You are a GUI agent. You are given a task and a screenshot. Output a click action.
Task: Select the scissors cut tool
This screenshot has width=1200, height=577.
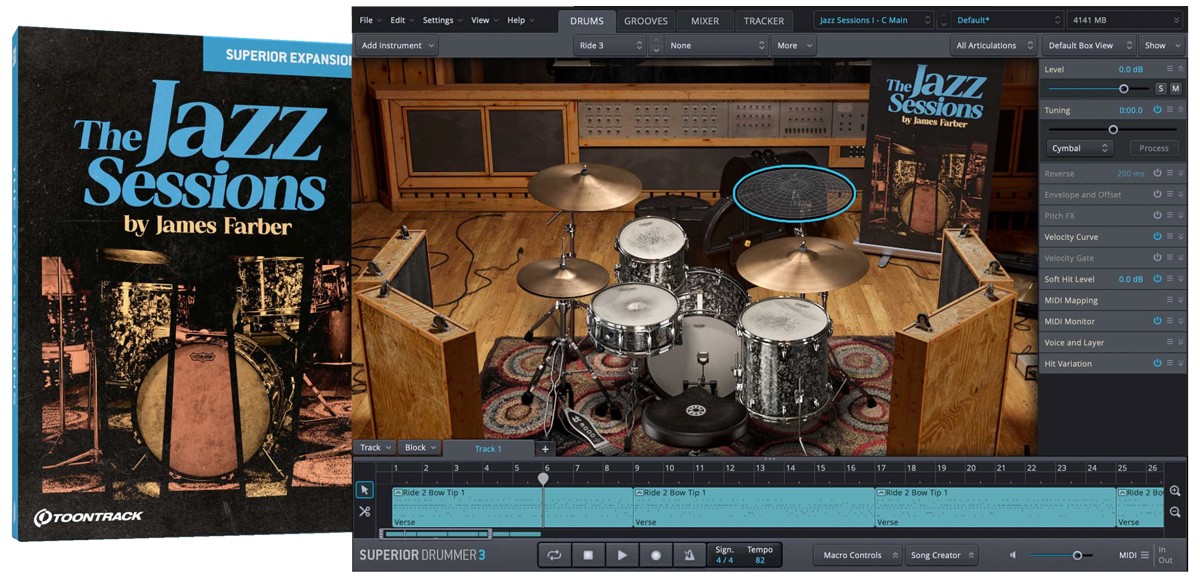click(364, 512)
